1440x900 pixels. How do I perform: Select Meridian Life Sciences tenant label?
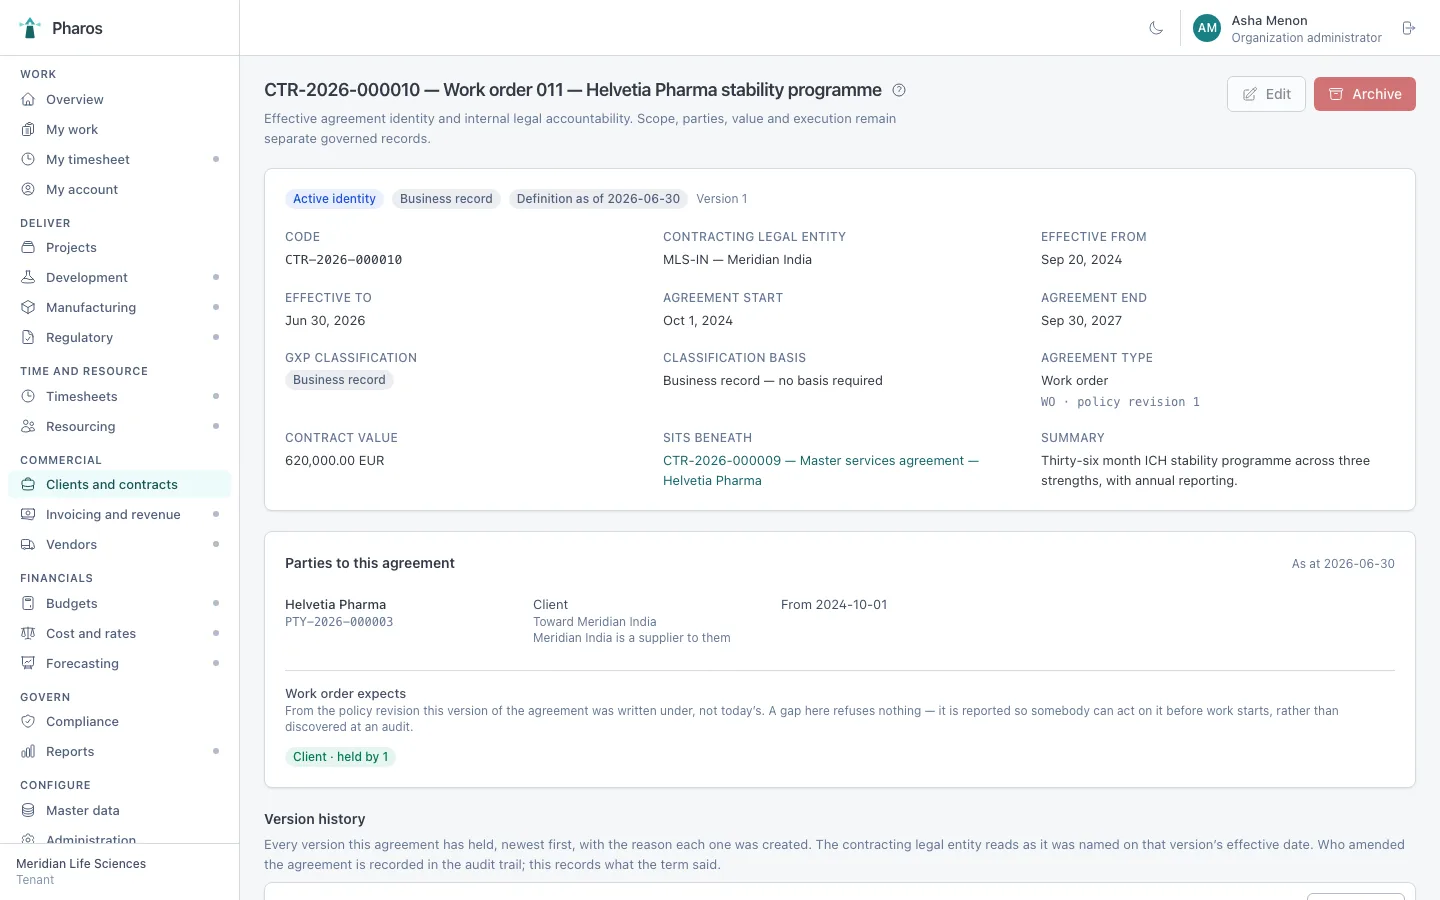point(81,864)
